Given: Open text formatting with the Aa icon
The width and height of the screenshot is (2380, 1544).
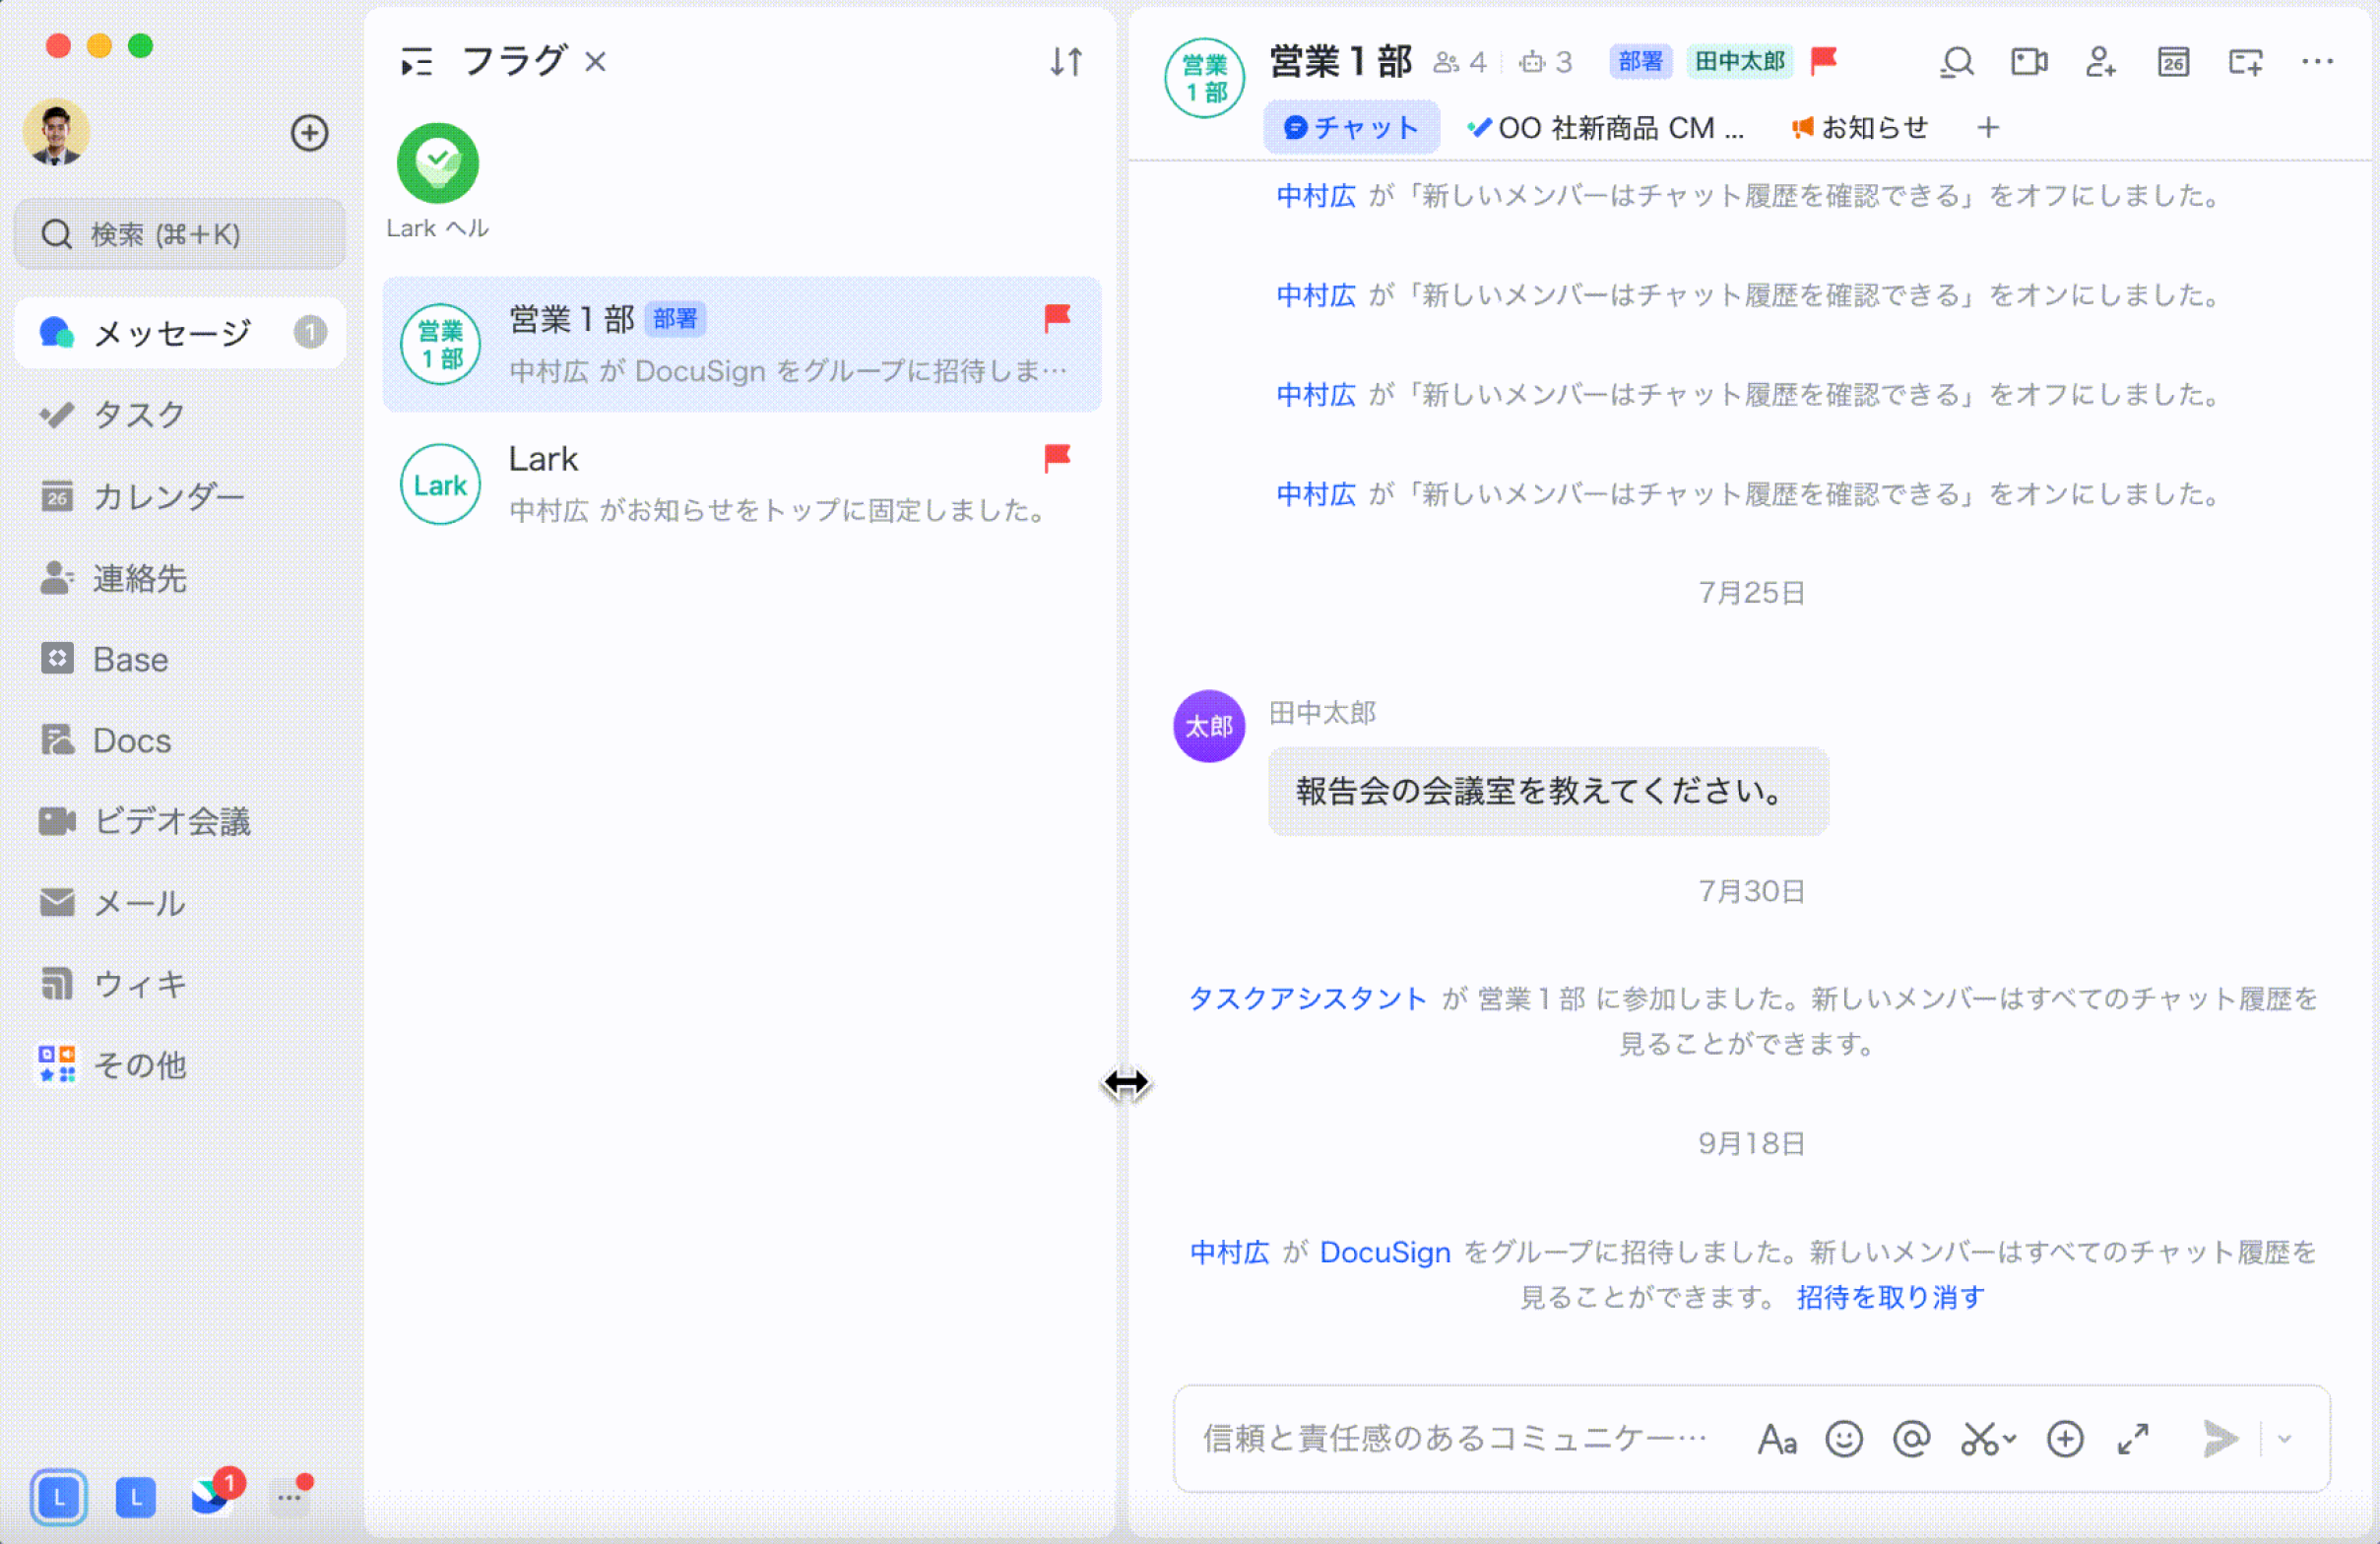Looking at the screenshot, I should point(1778,1440).
